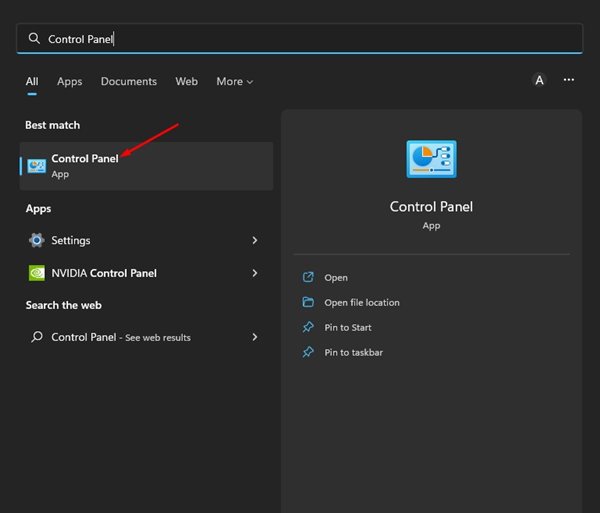Screen dimensions: 600x513
Task: Switch to the Documents filter tab
Action: click(129, 81)
